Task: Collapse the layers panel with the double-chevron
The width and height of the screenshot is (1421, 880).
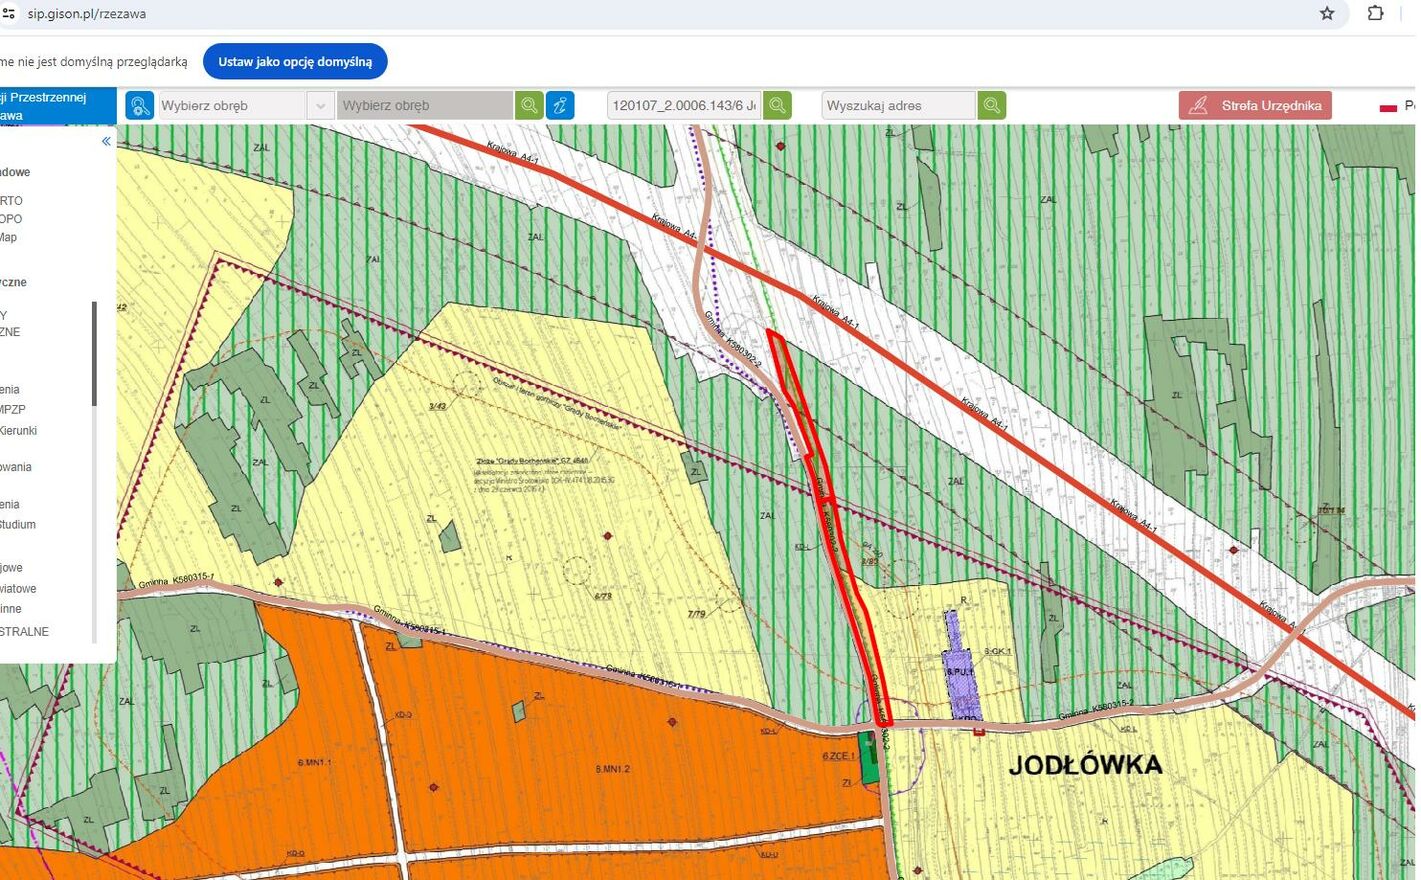Action: (106, 141)
